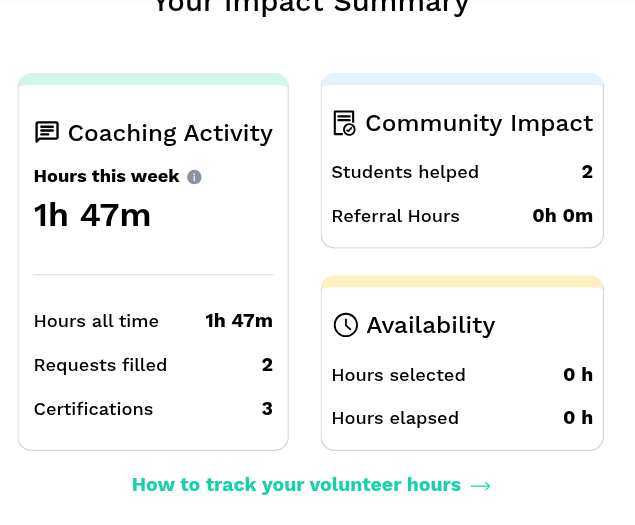635x525 pixels.
Task: Click the Students helped label
Action: [405, 172]
